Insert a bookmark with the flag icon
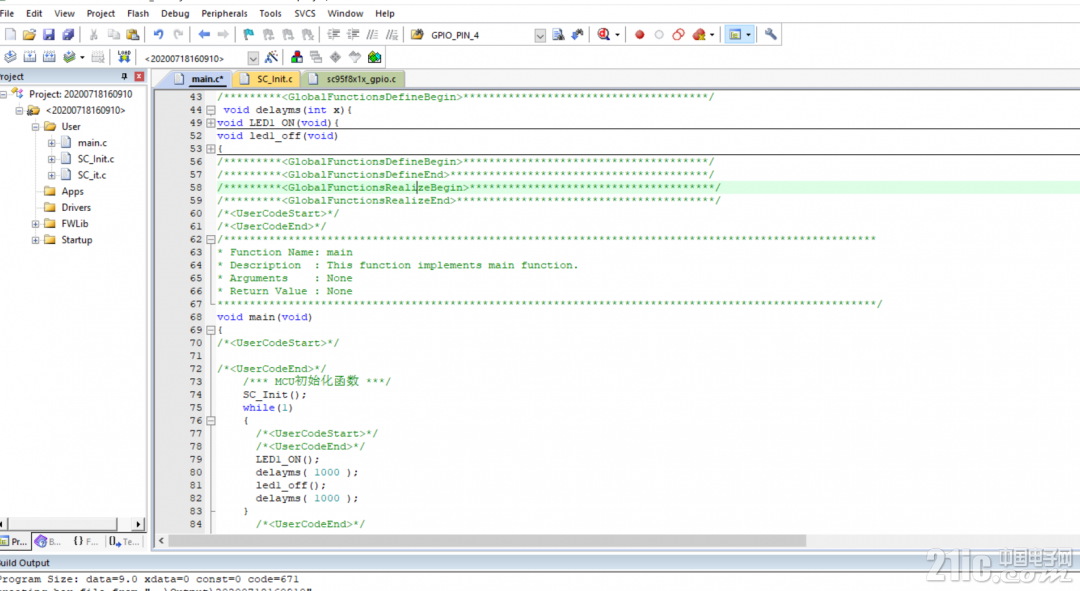Screen dimensions: 1080x591 tap(249, 34)
